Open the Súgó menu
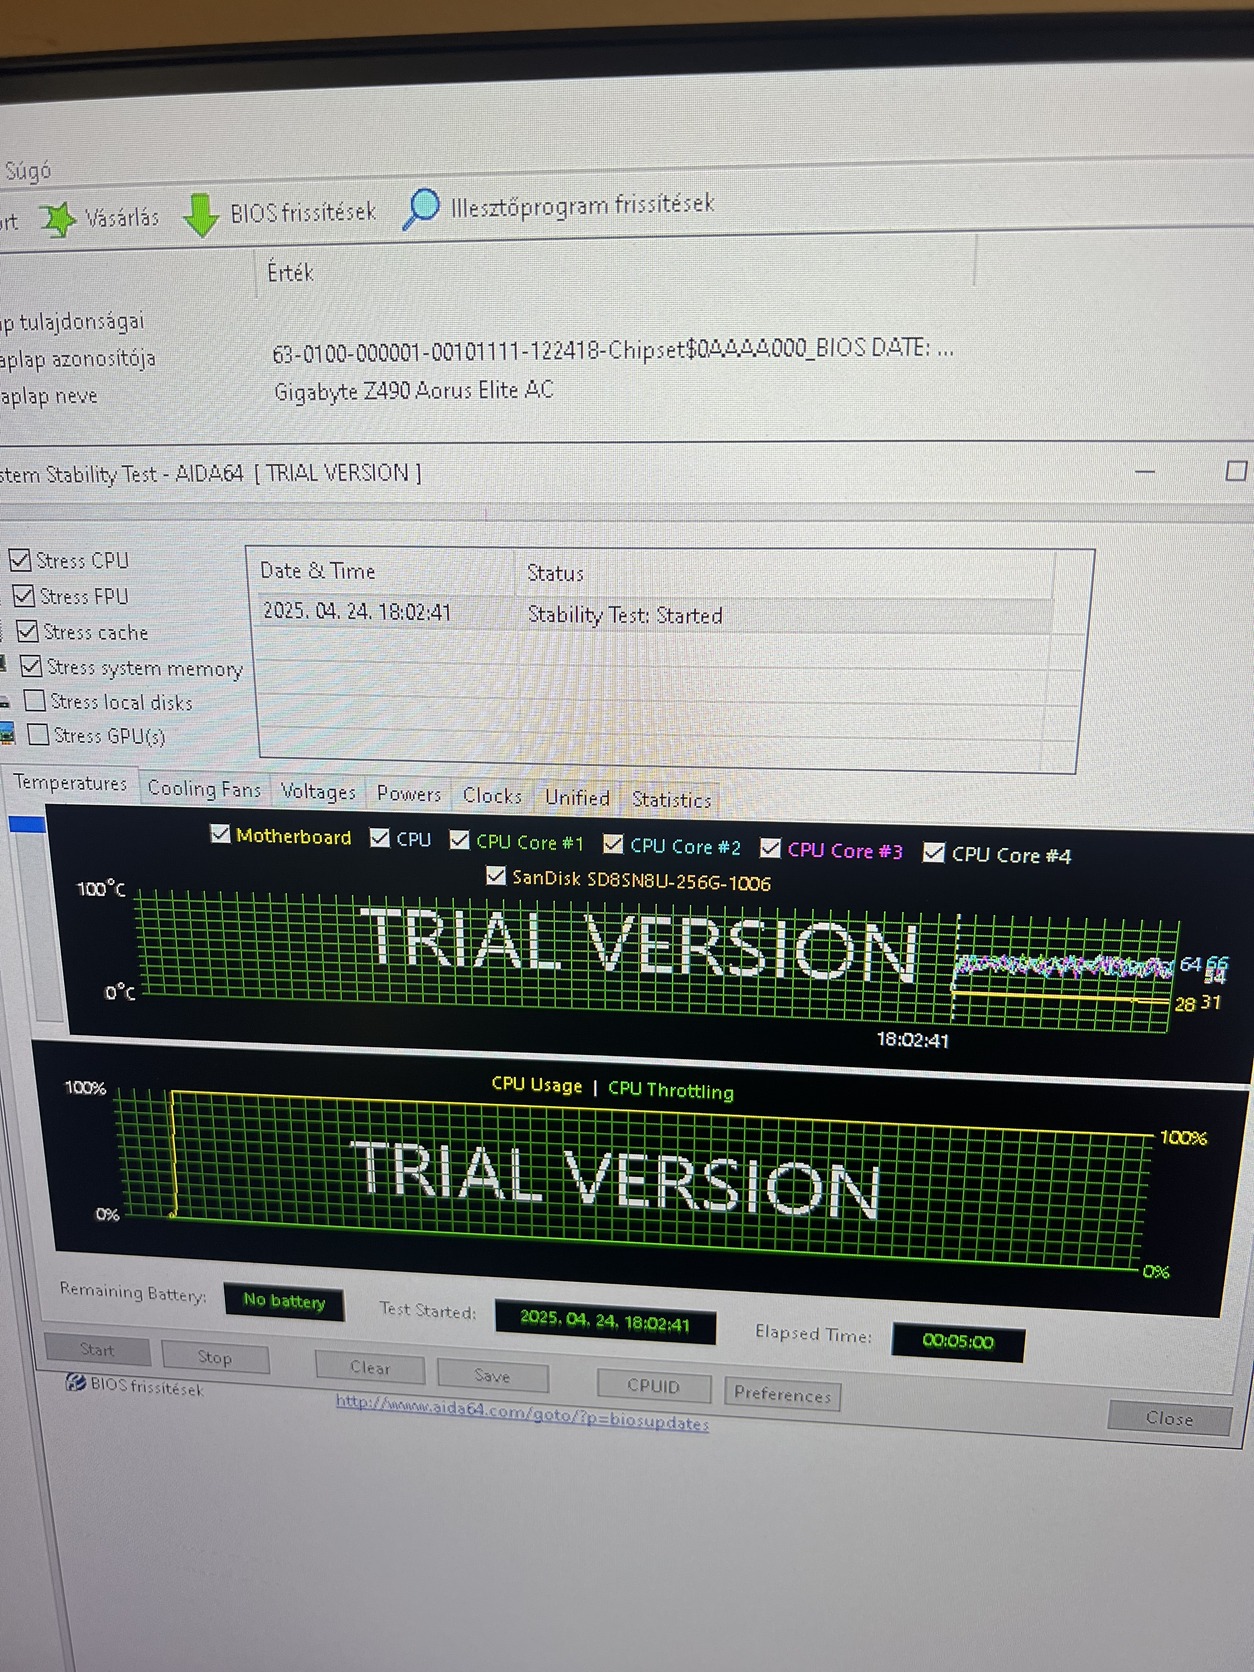 click(x=28, y=171)
